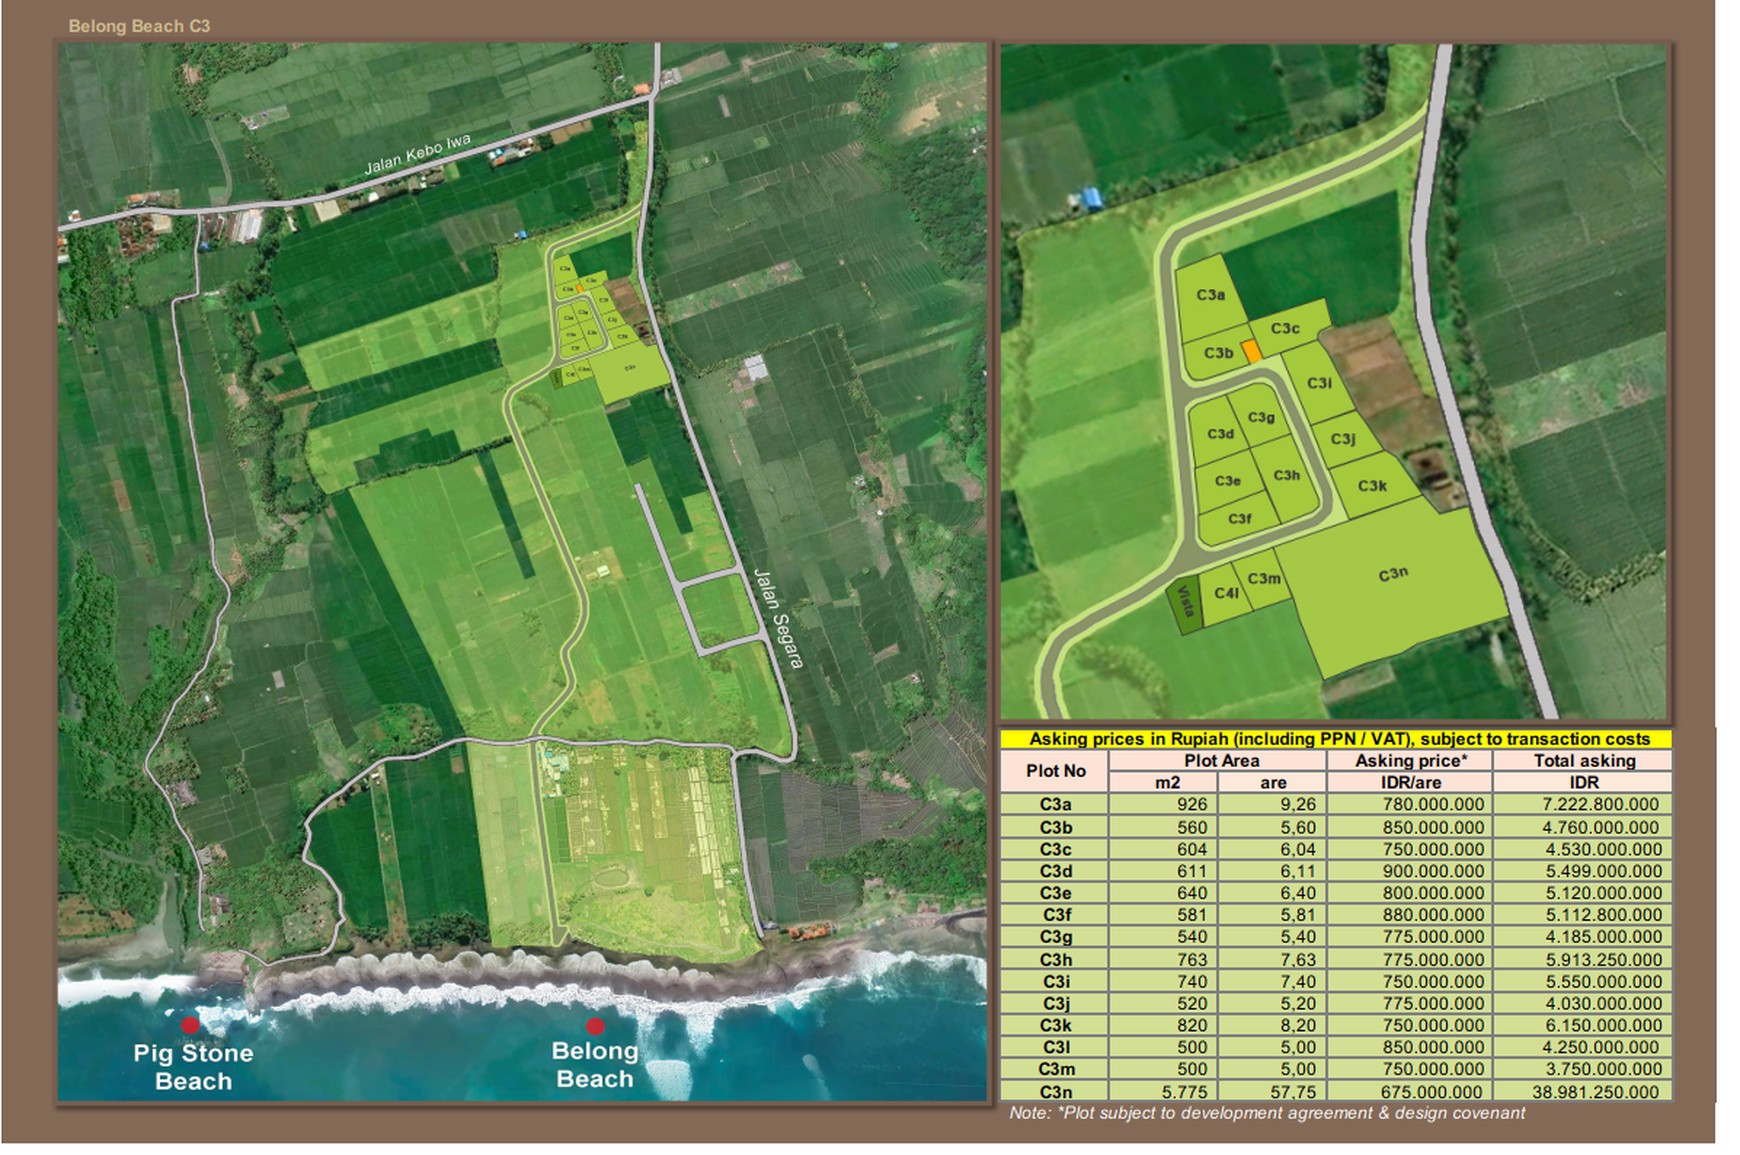The image size is (1740, 1155).
Task: Click the development agreement note text
Action: tap(1267, 1113)
